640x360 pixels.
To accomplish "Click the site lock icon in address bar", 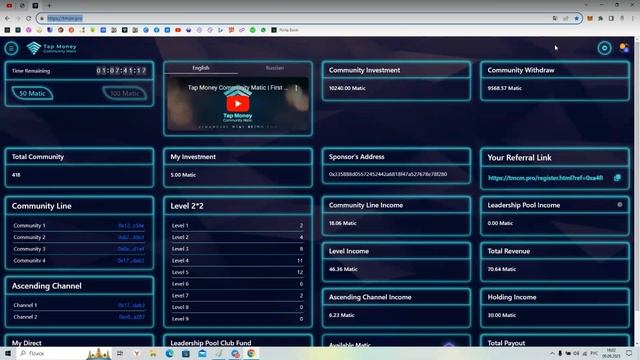I will coord(42,18).
